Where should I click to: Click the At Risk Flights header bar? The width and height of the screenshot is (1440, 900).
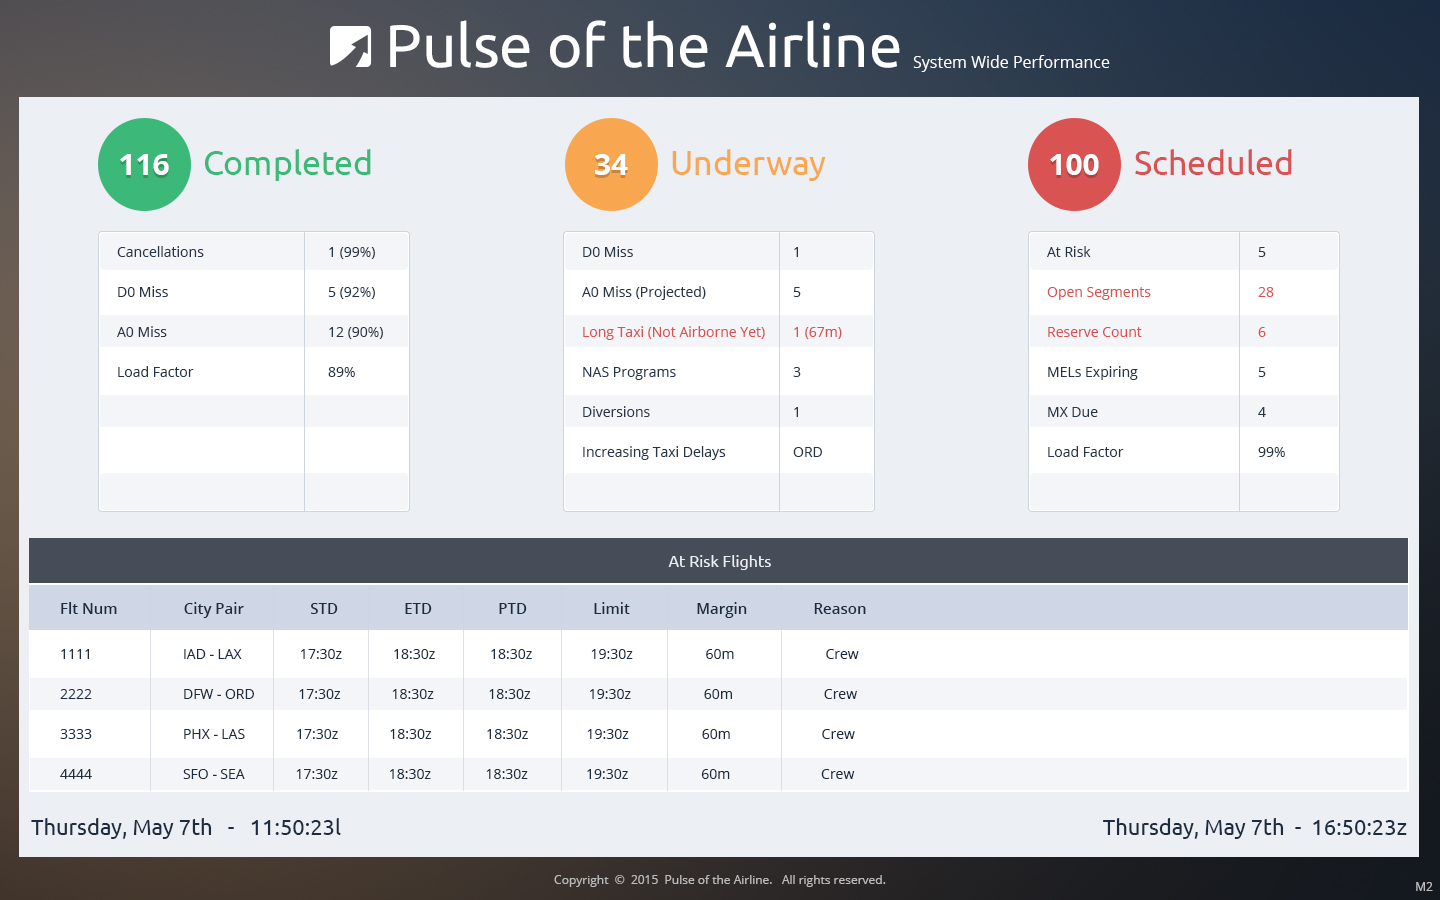click(x=718, y=561)
